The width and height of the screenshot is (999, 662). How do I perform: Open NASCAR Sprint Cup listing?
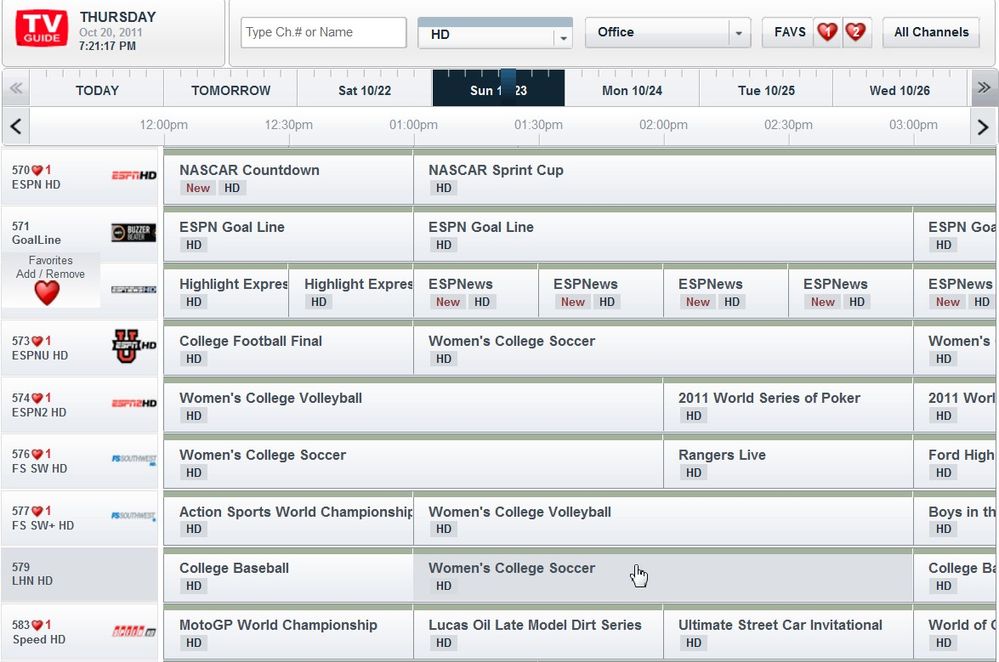[705, 179]
